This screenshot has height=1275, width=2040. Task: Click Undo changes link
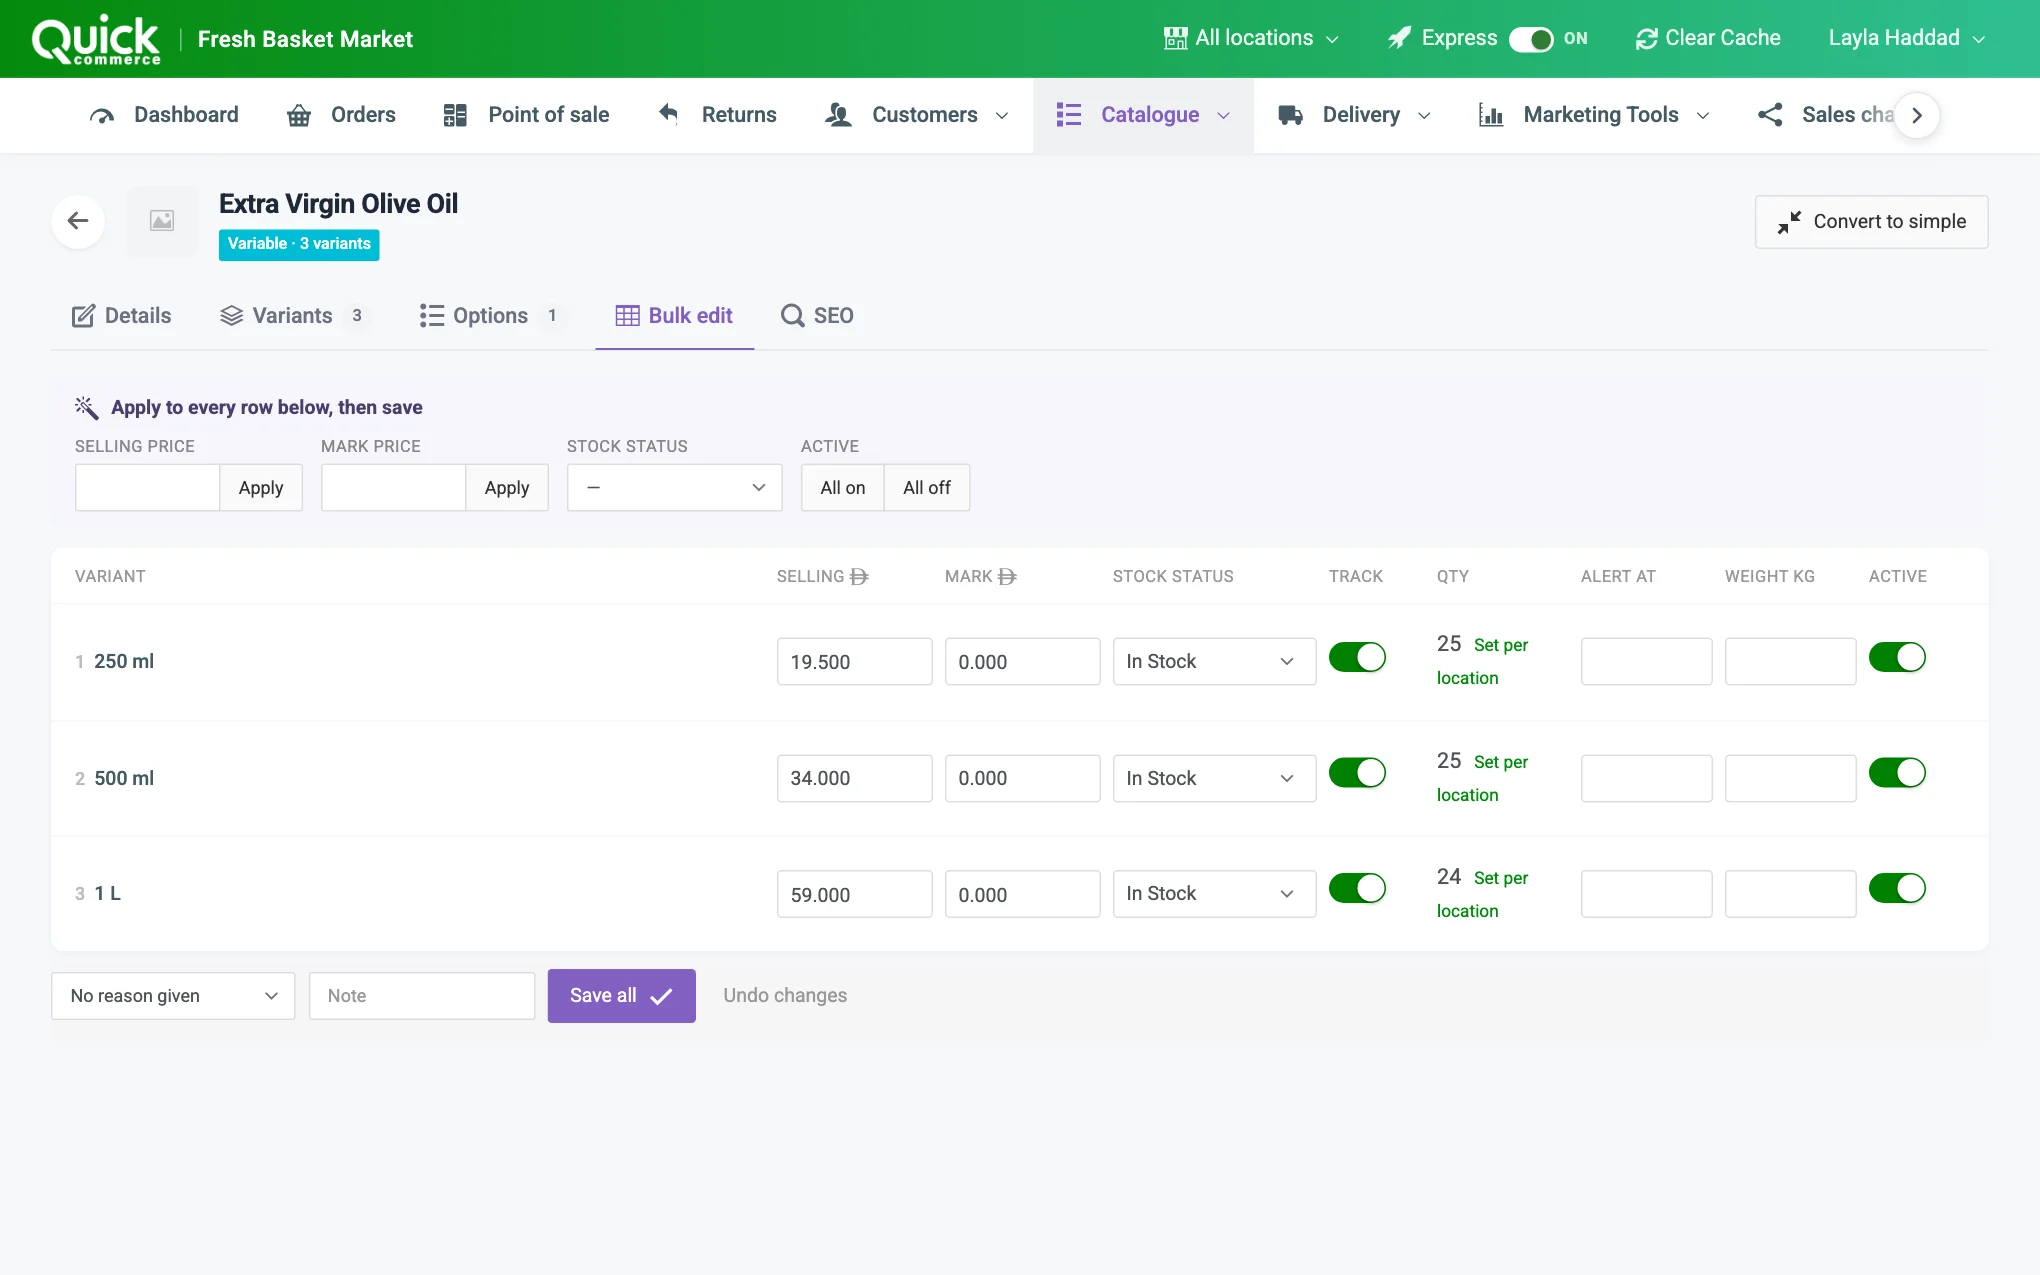[x=785, y=996]
